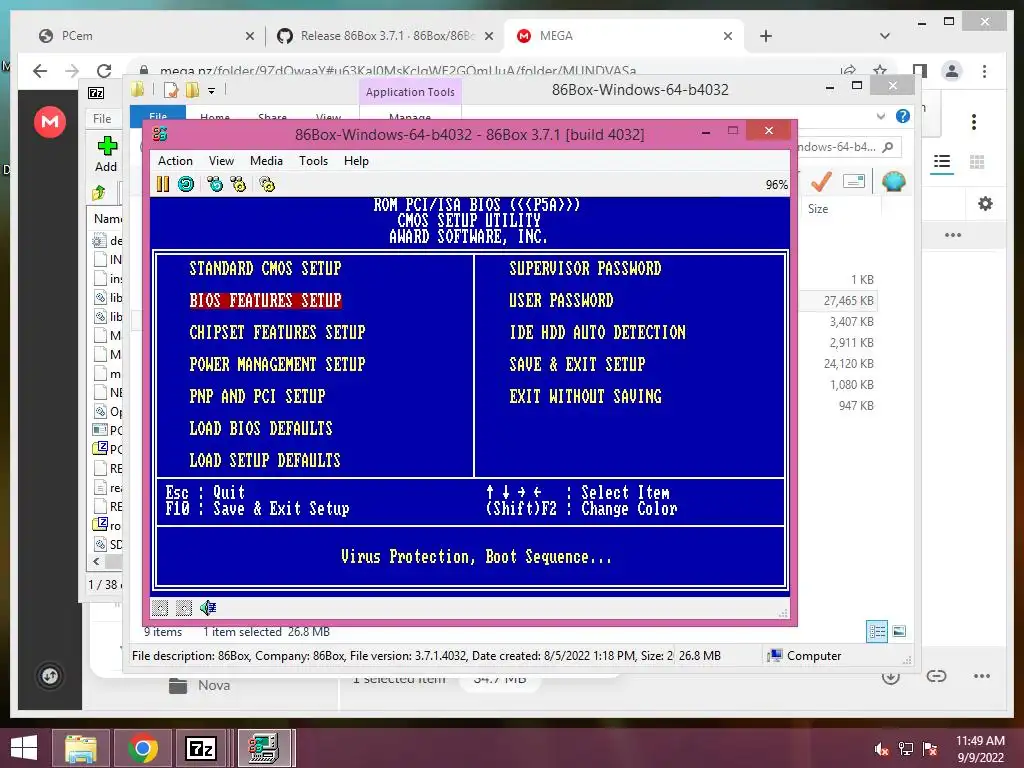Open 86Box View menu
Screen dimensions: 1024x768
click(221, 161)
